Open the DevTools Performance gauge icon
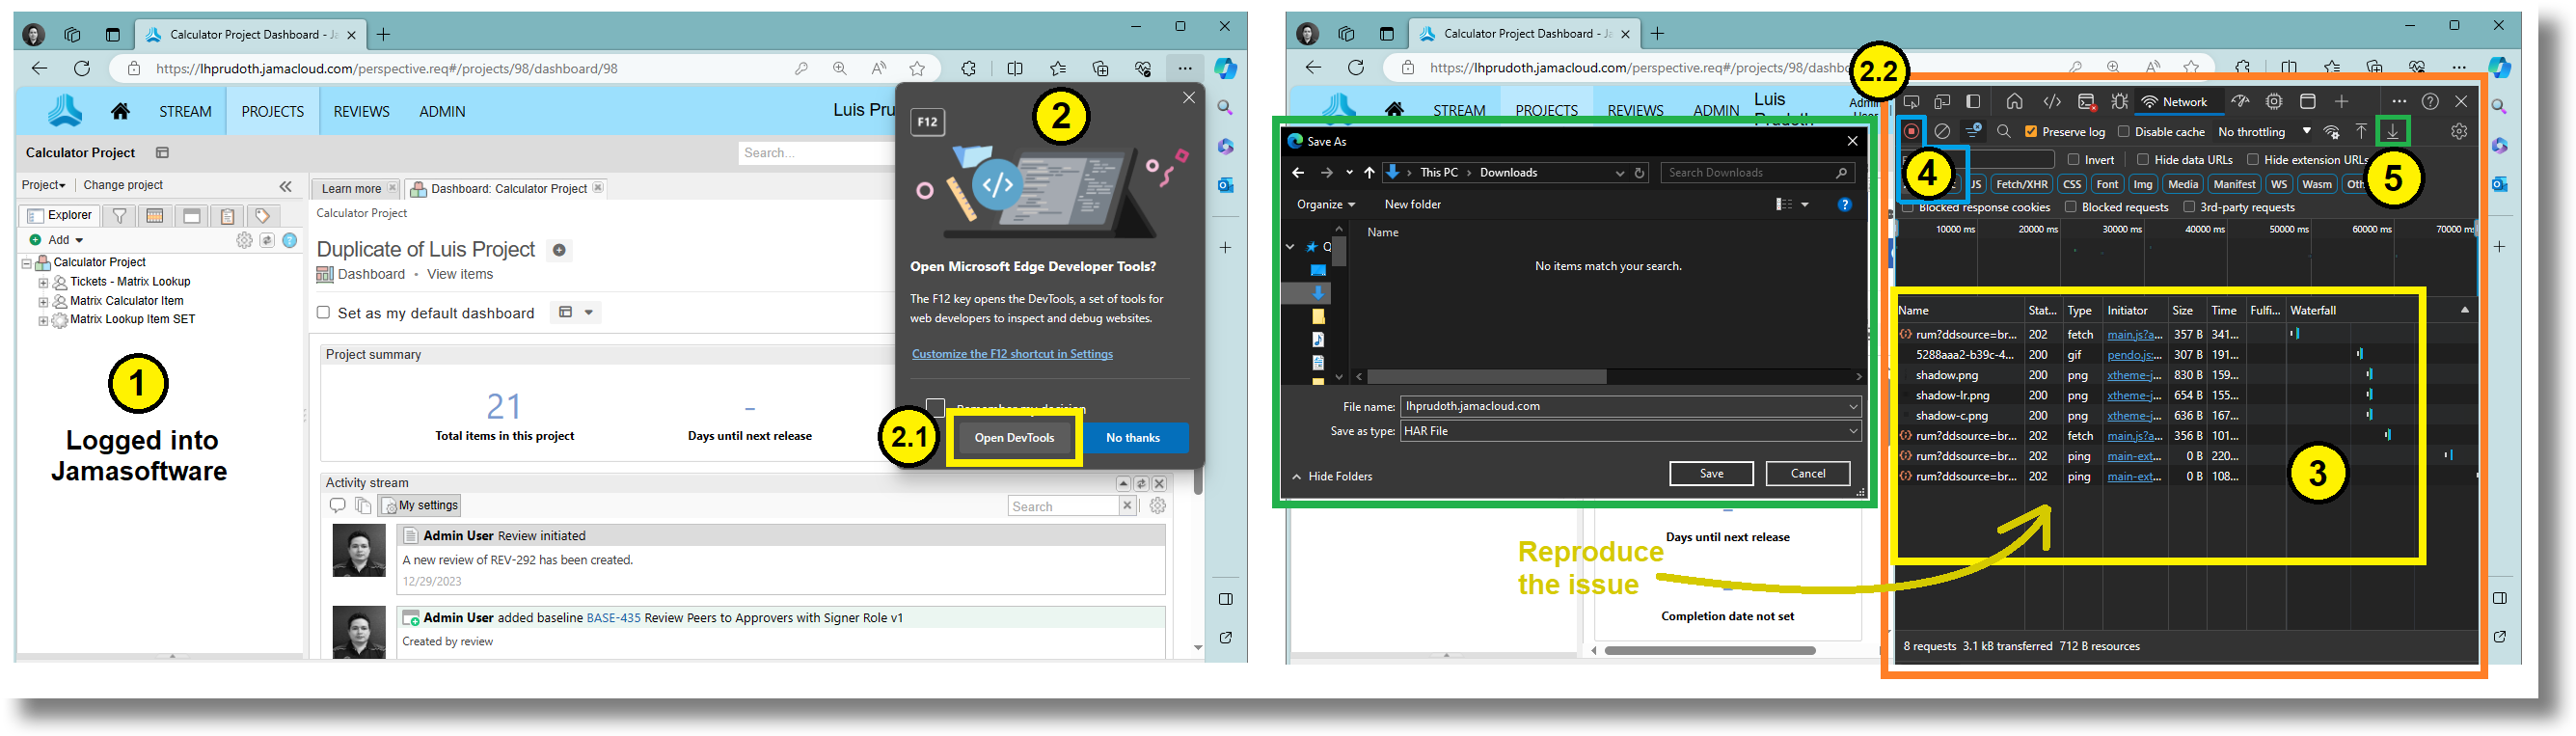2576x736 pixels. pos(2241,101)
